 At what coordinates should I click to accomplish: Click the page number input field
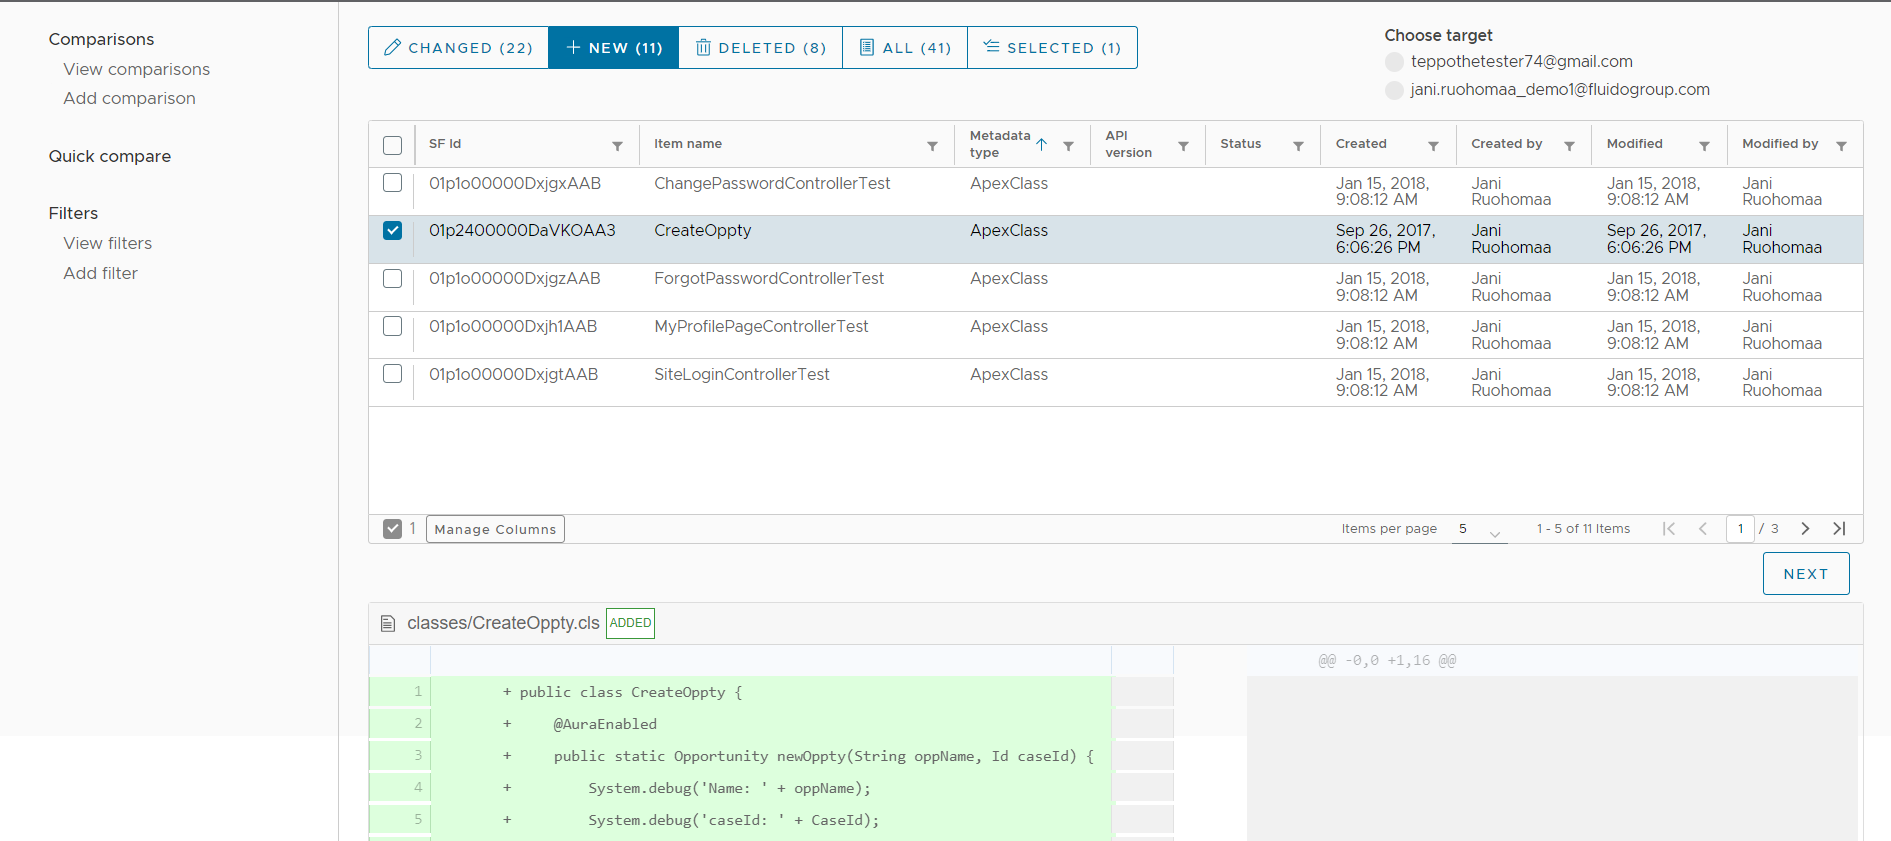tap(1740, 529)
